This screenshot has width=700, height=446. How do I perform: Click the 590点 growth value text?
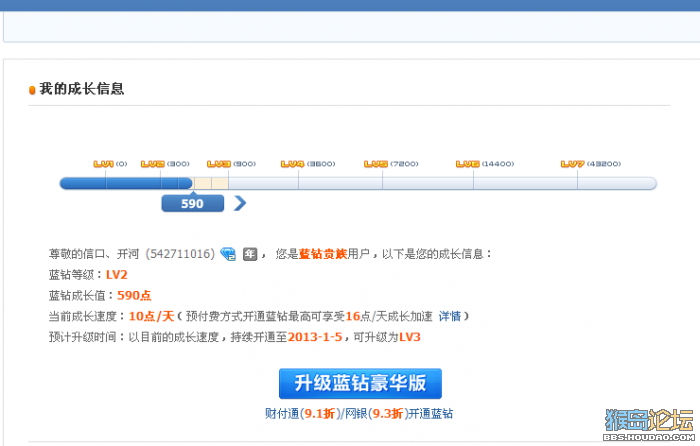(134, 295)
